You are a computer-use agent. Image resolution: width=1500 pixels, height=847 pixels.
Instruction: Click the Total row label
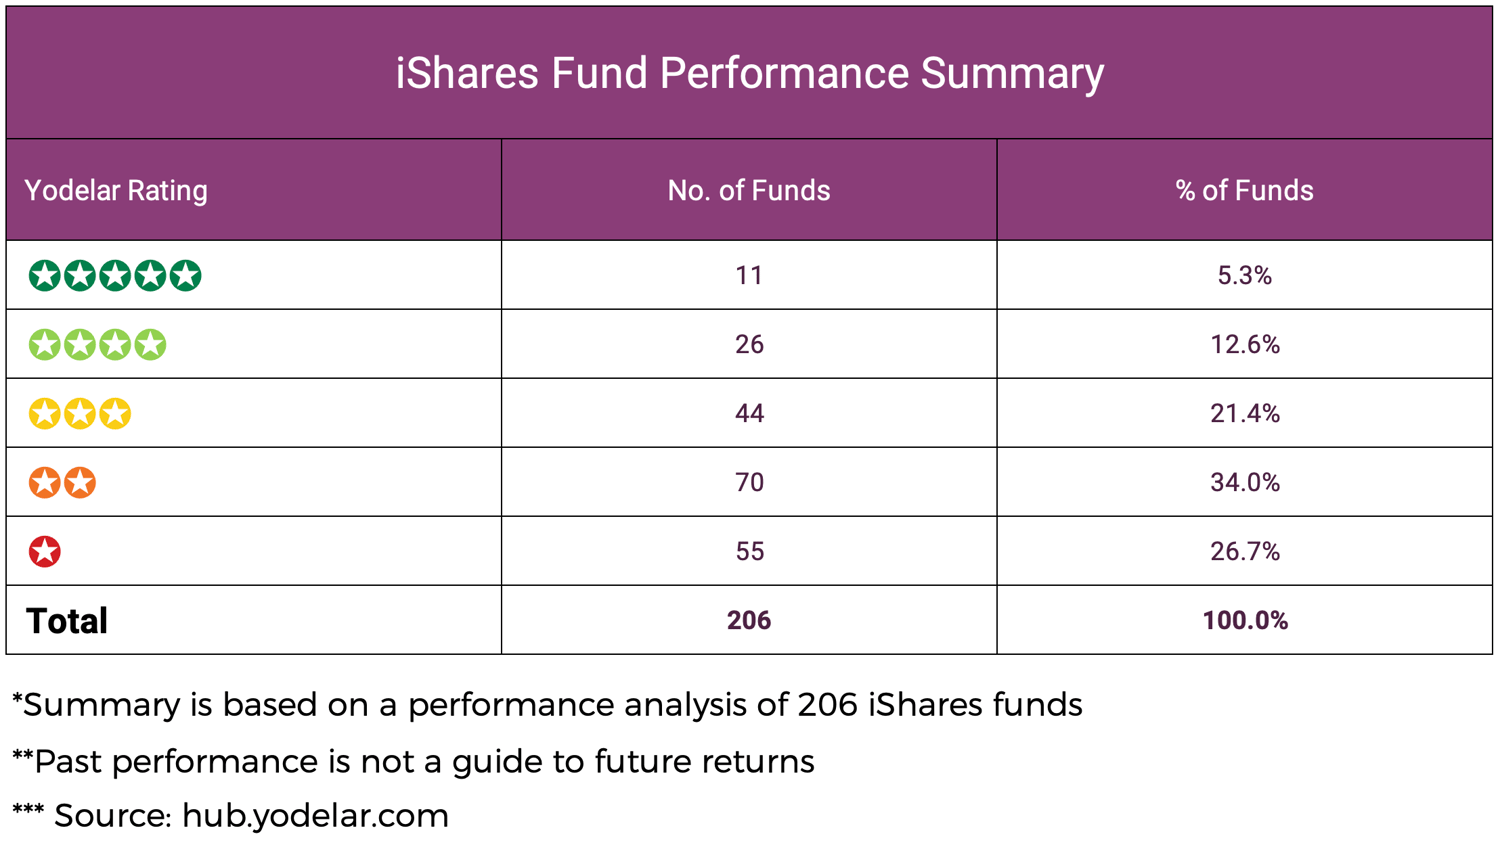click(67, 621)
